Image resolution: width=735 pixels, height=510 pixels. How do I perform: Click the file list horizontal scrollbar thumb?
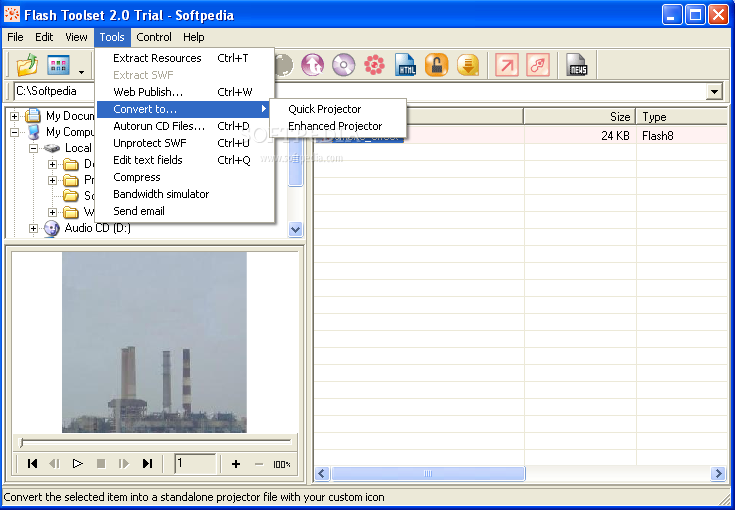point(428,473)
